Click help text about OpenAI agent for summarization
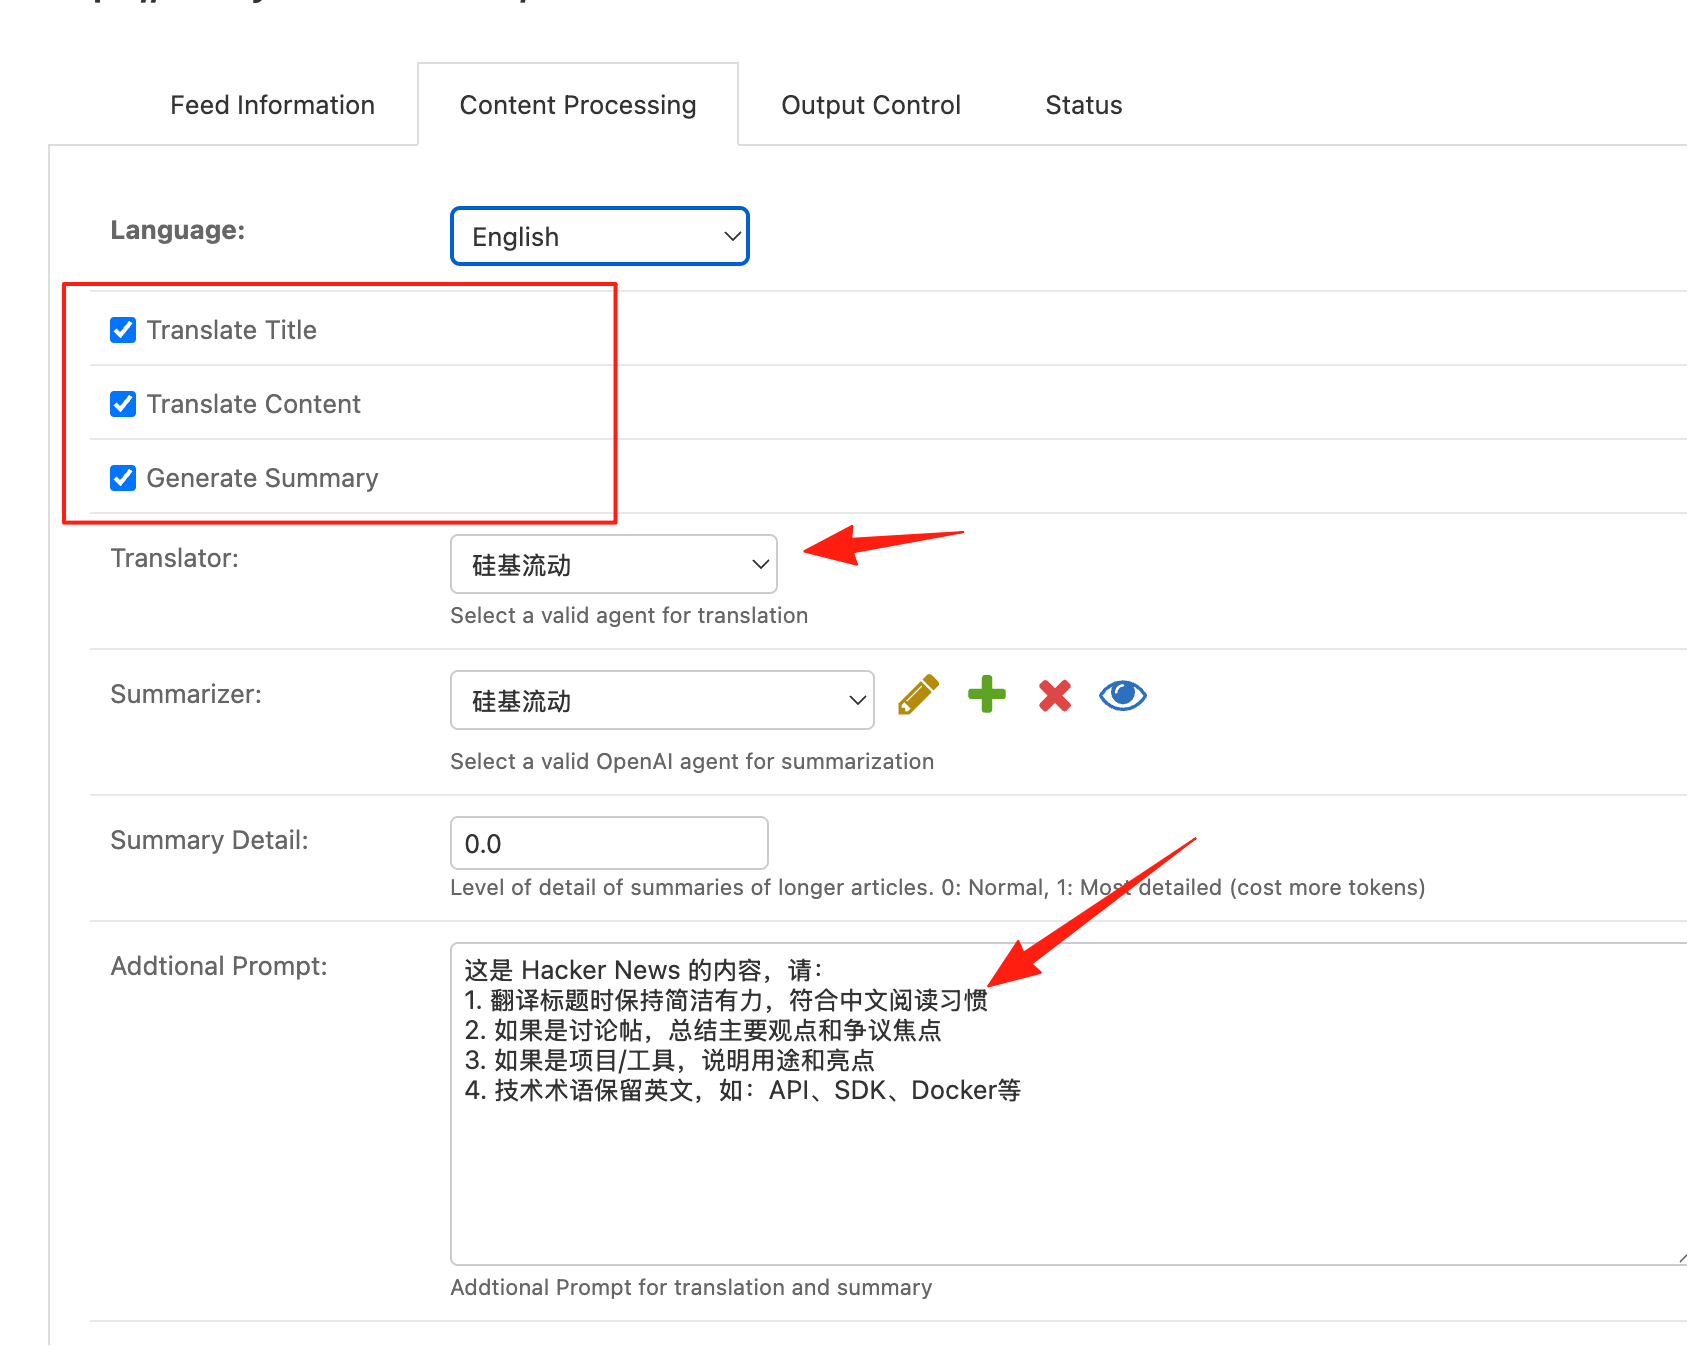The width and height of the screenshot is (1688, 1346). 692,761
